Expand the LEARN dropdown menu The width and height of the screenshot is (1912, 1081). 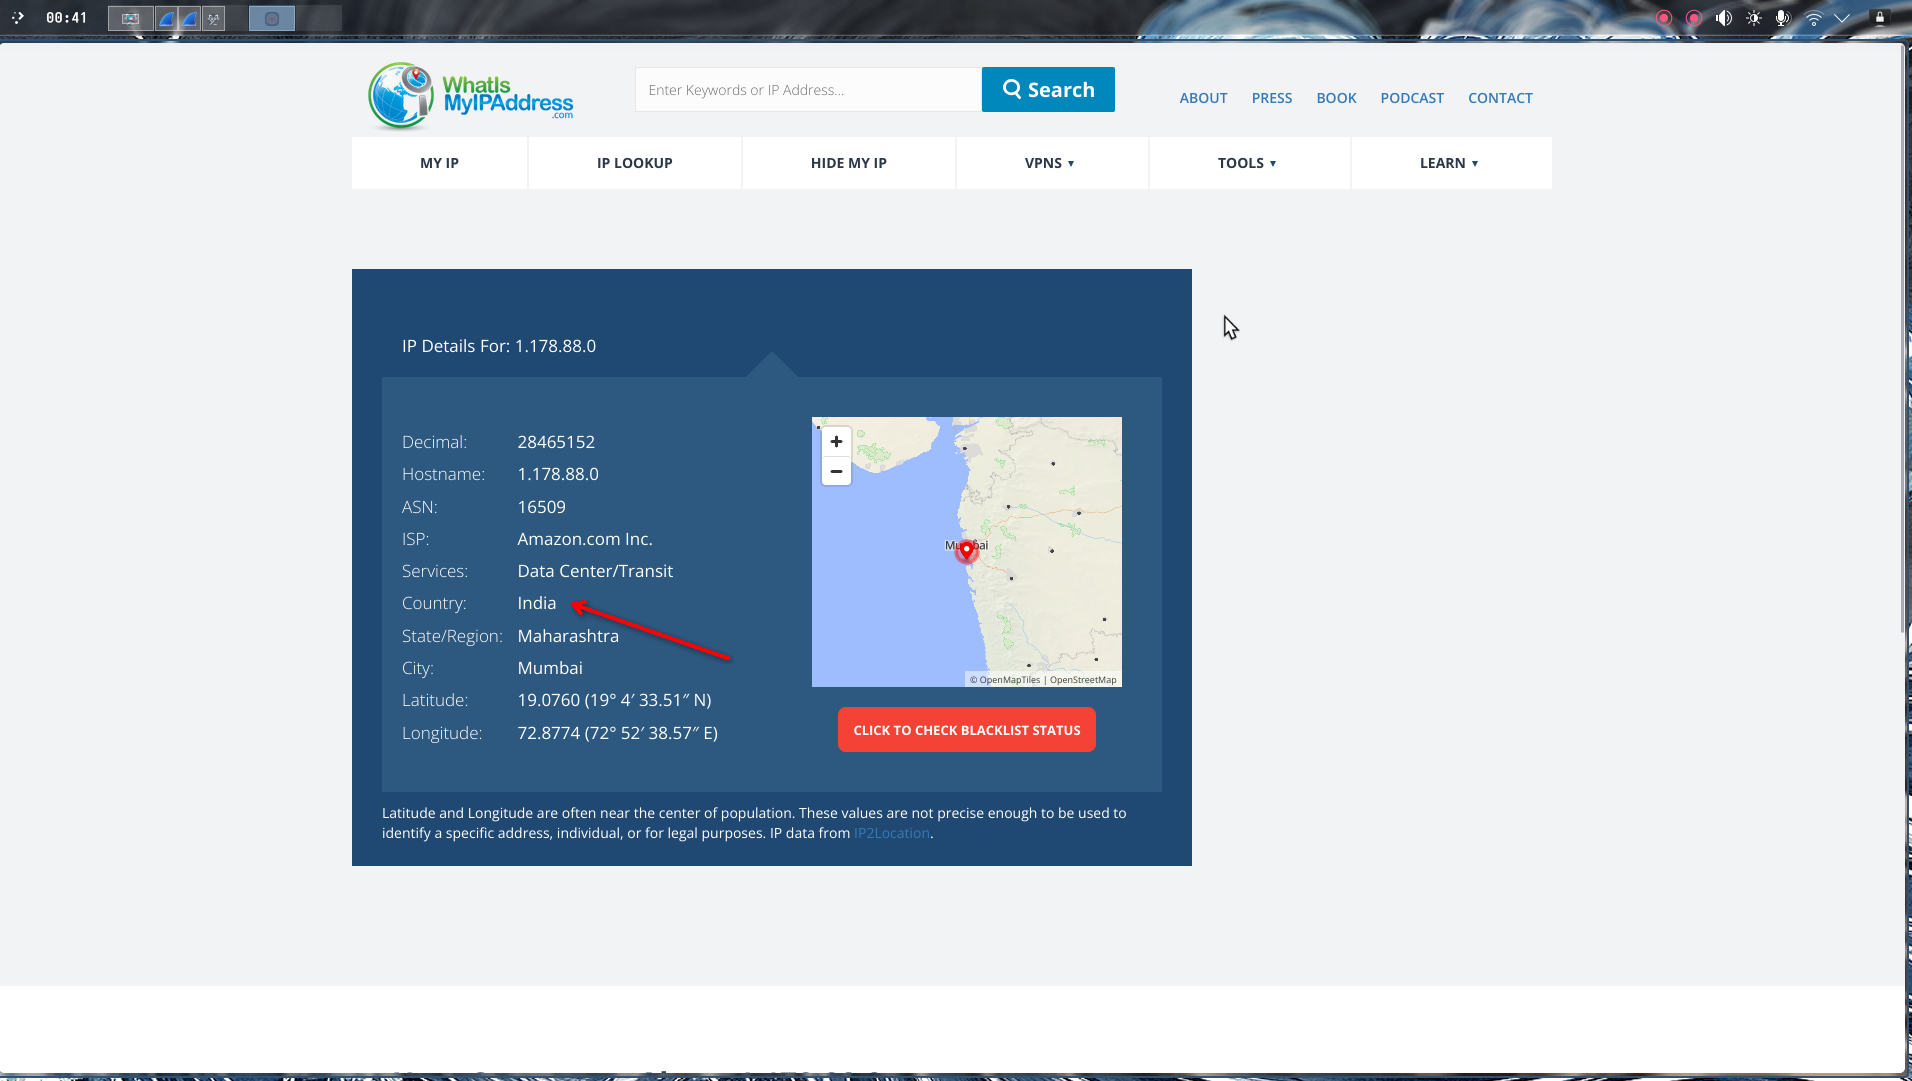[x=1448, y=162]
